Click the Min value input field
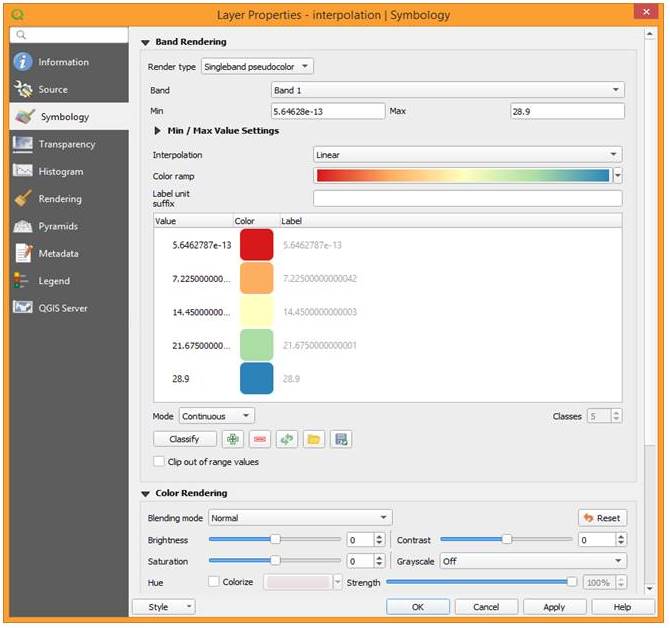The width and height of the screenshot is (670, 628). click(328, 112)
